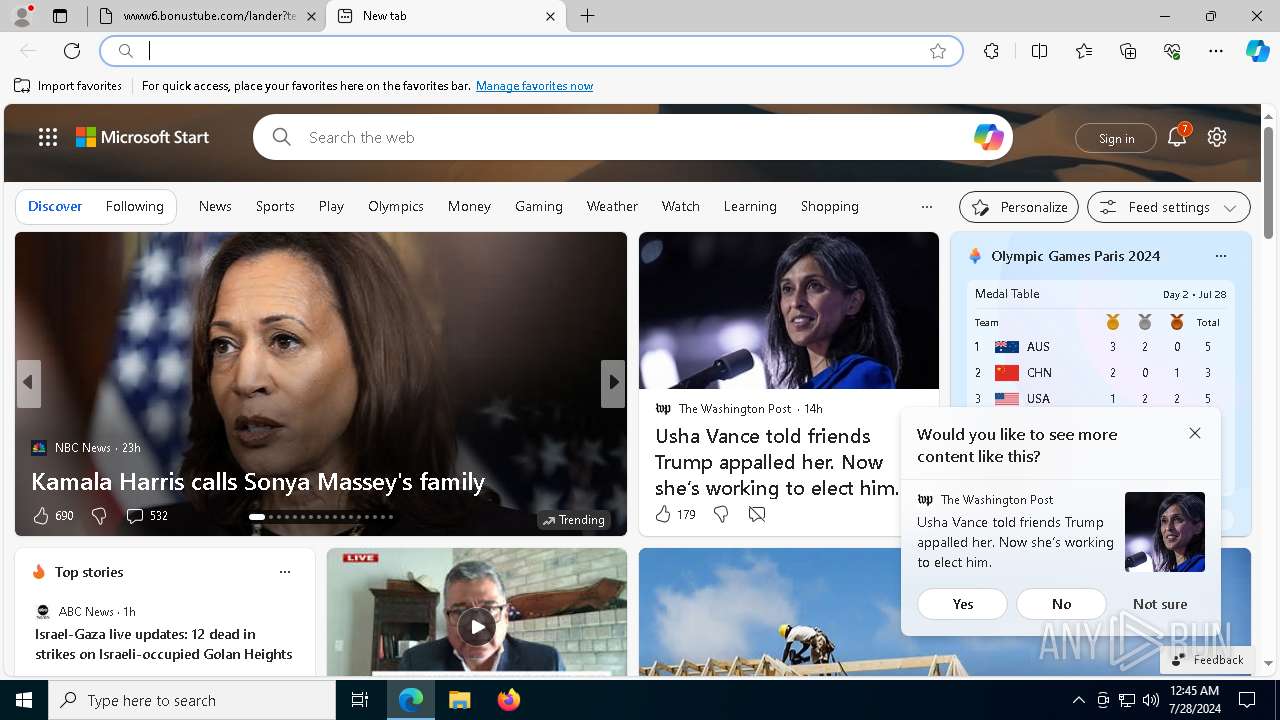Open Money category
This screenshot has width=1280, height=720.
469,206
